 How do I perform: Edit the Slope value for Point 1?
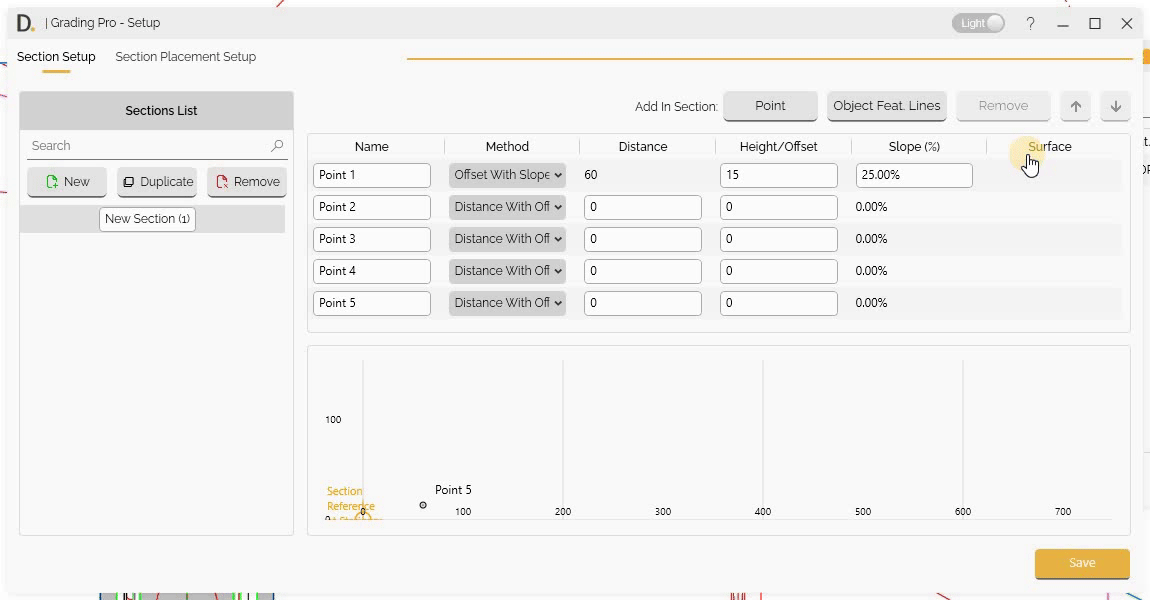[x=913, y=174]
